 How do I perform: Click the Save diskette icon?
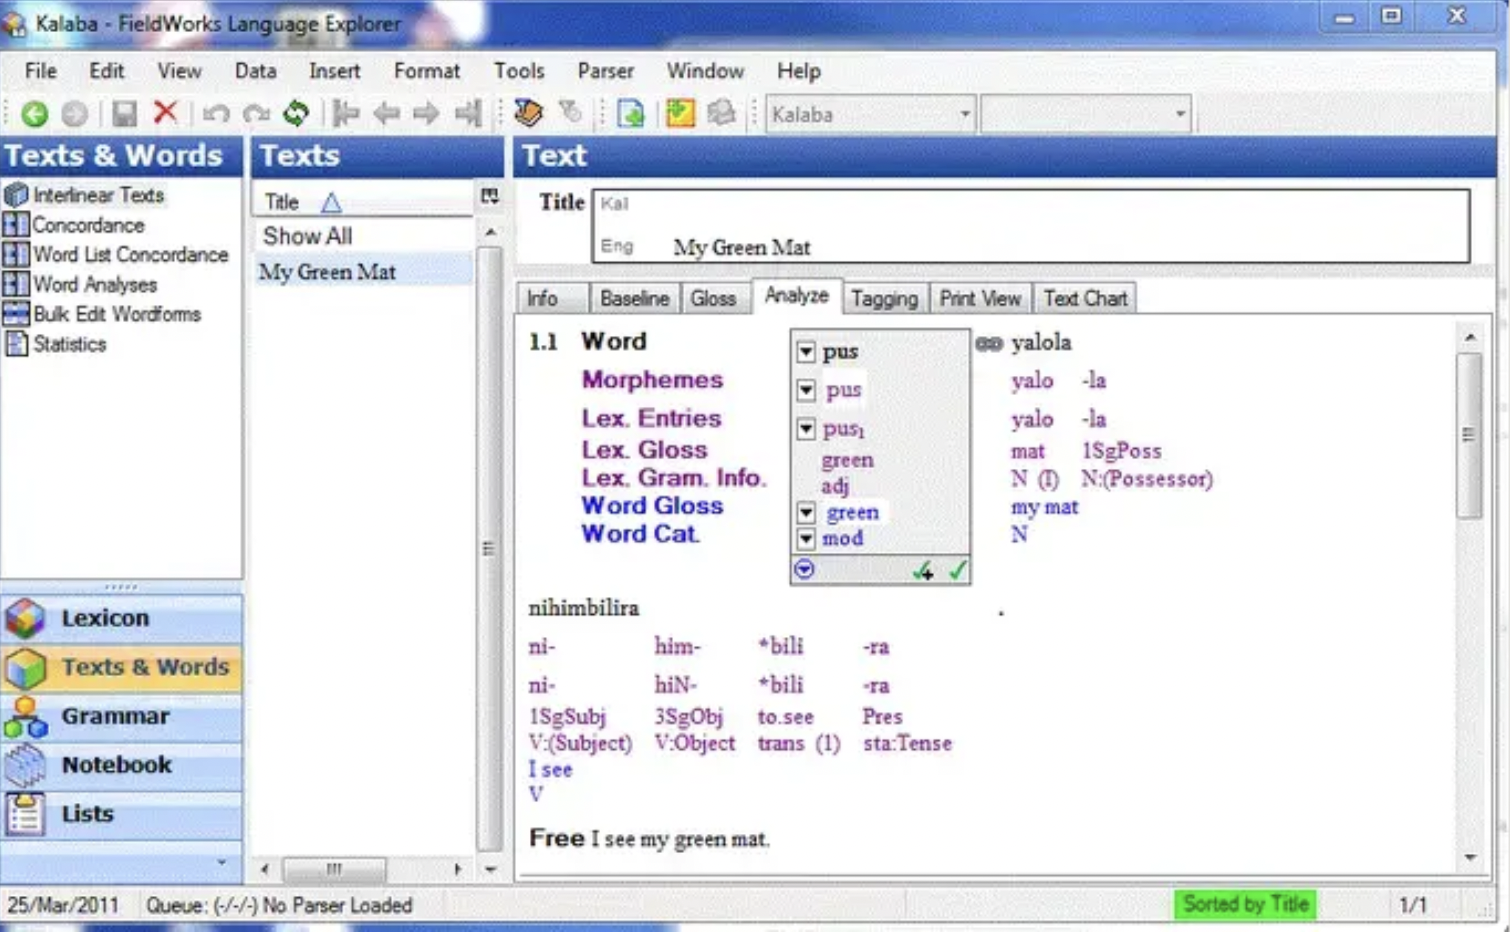point(124,114)
